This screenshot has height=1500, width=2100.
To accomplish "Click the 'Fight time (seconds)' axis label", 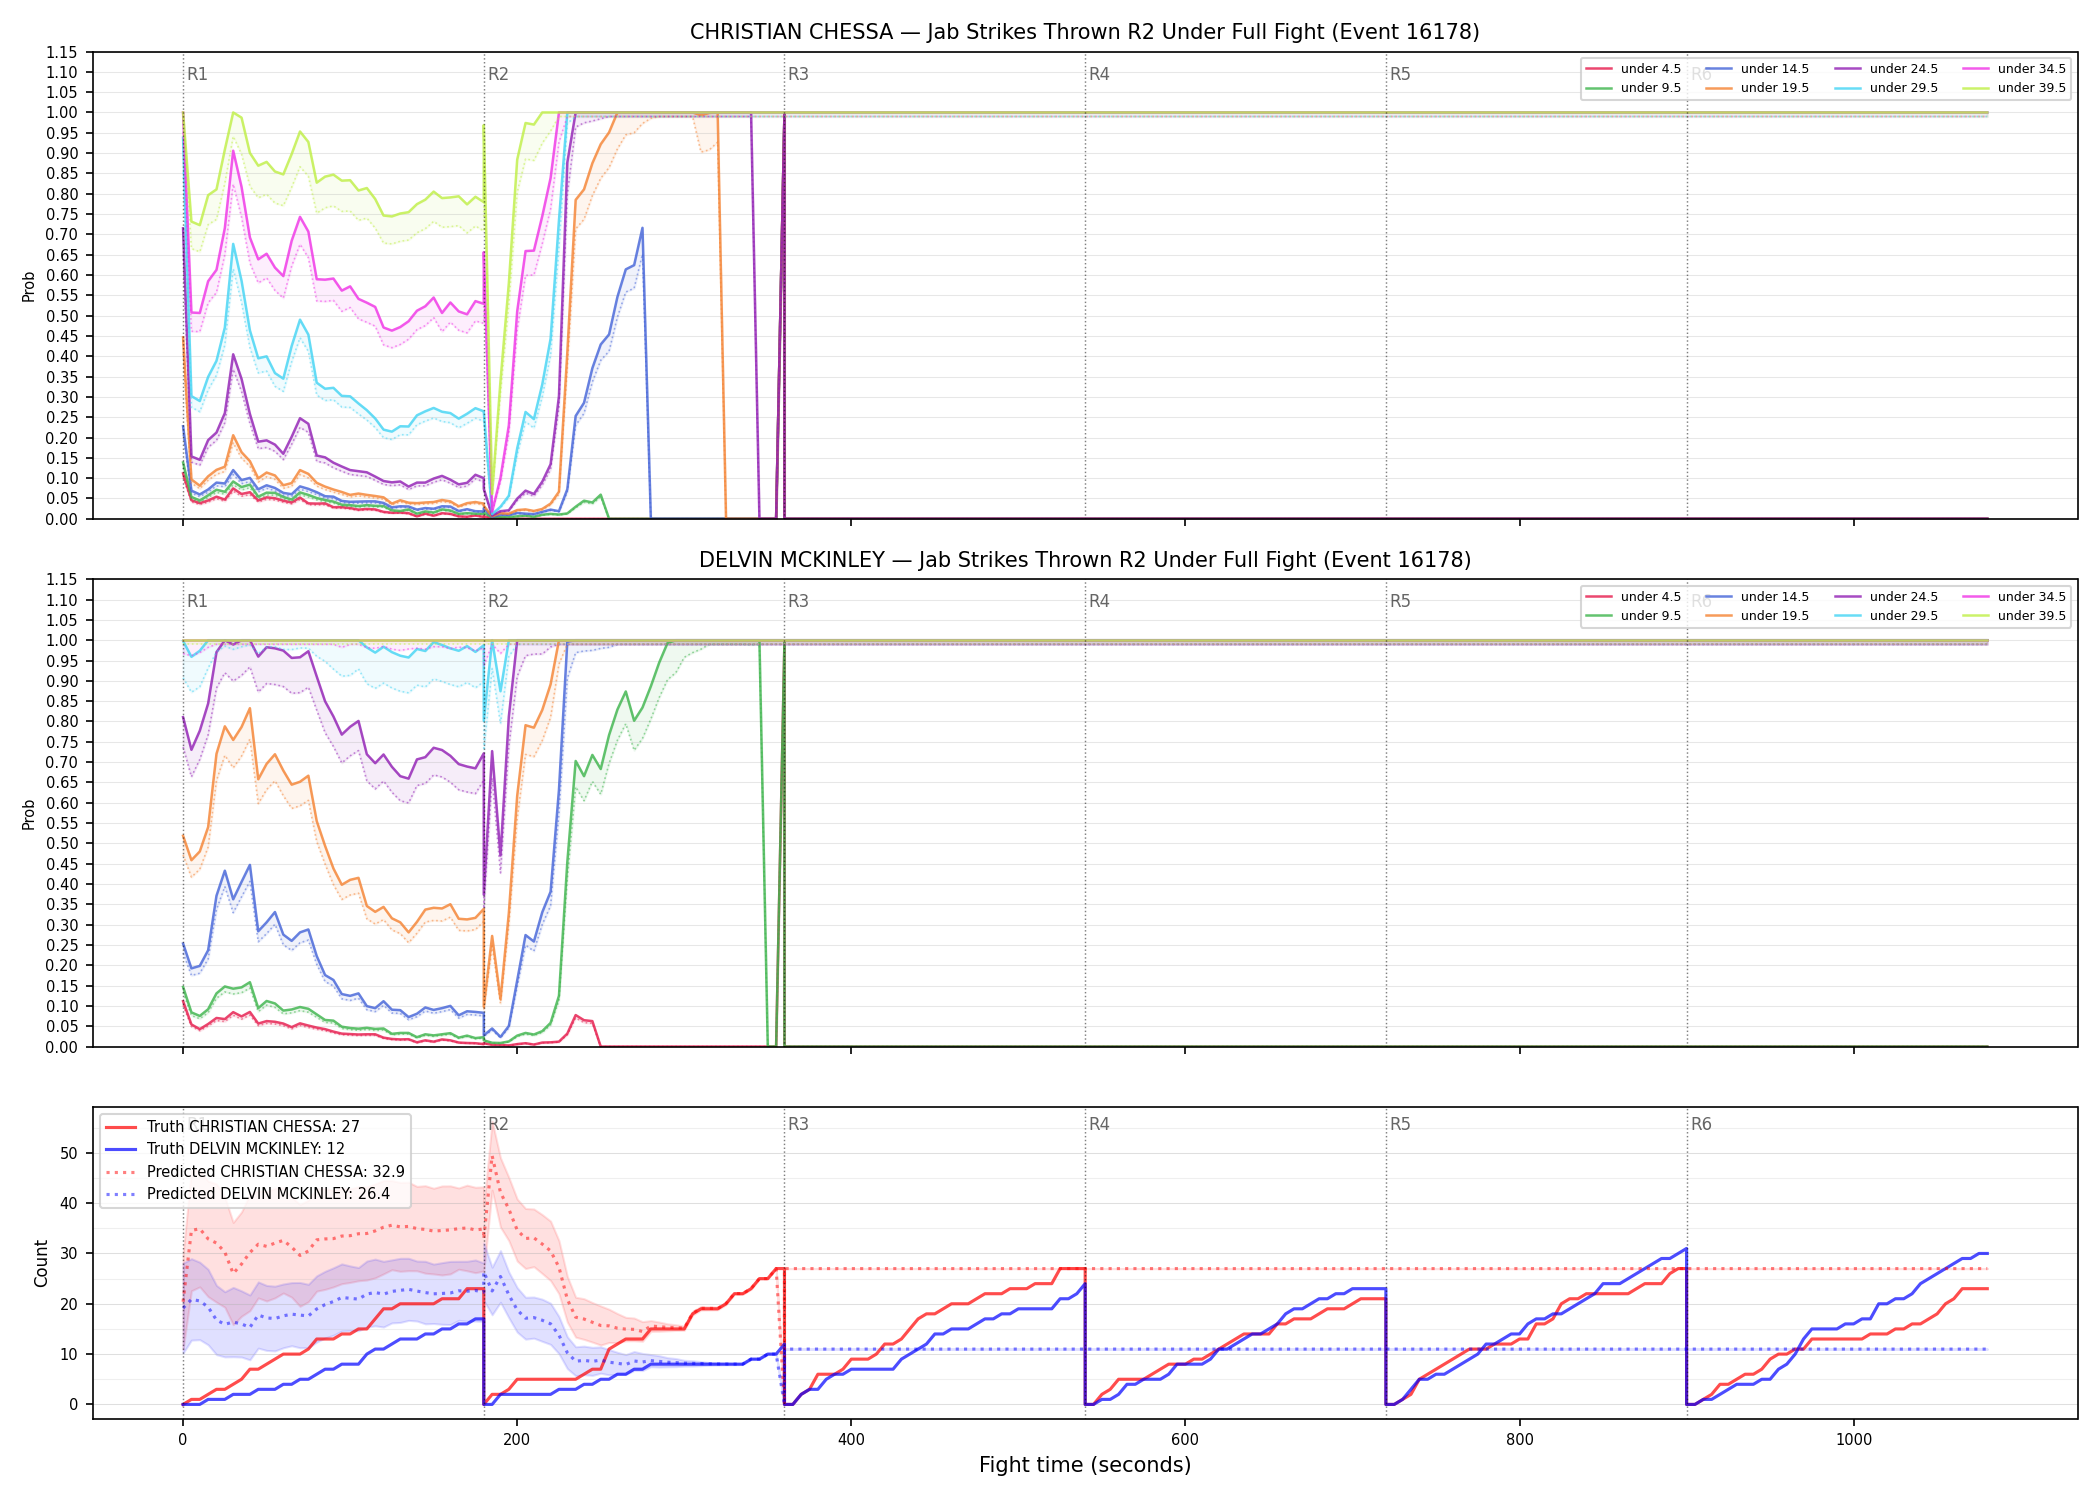I will coord(1085,1465).
